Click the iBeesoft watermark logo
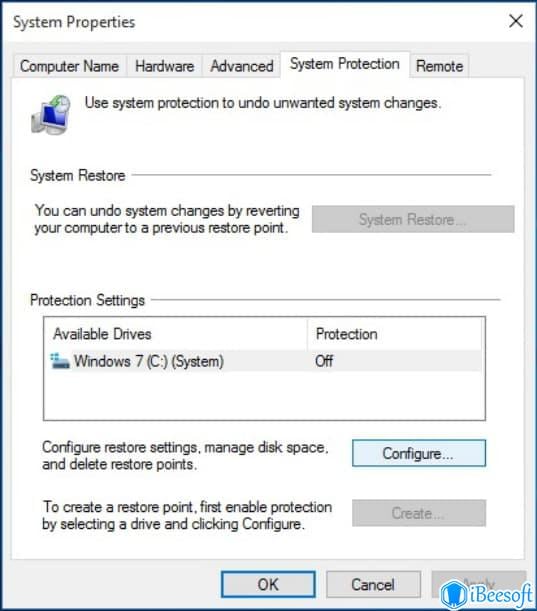Image resolution: width=537 pixels, height=611 pixels. [x=488, y=595]
